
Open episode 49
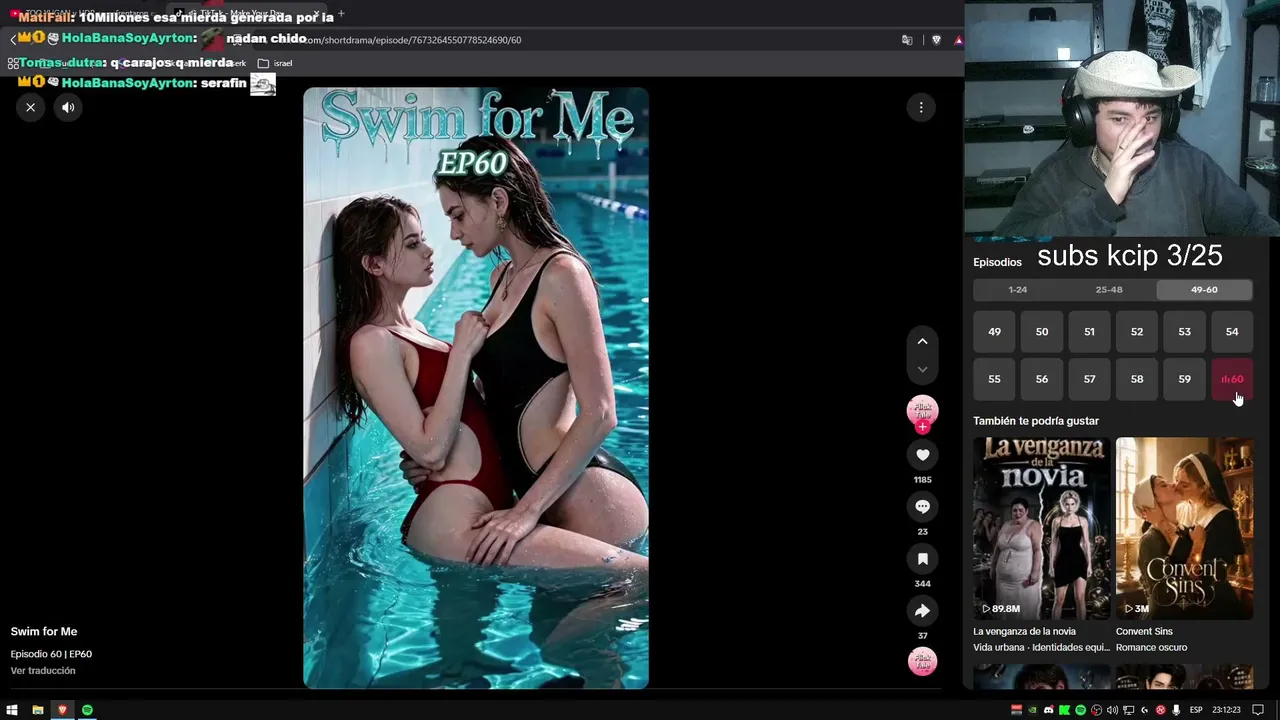click(994, 332)
